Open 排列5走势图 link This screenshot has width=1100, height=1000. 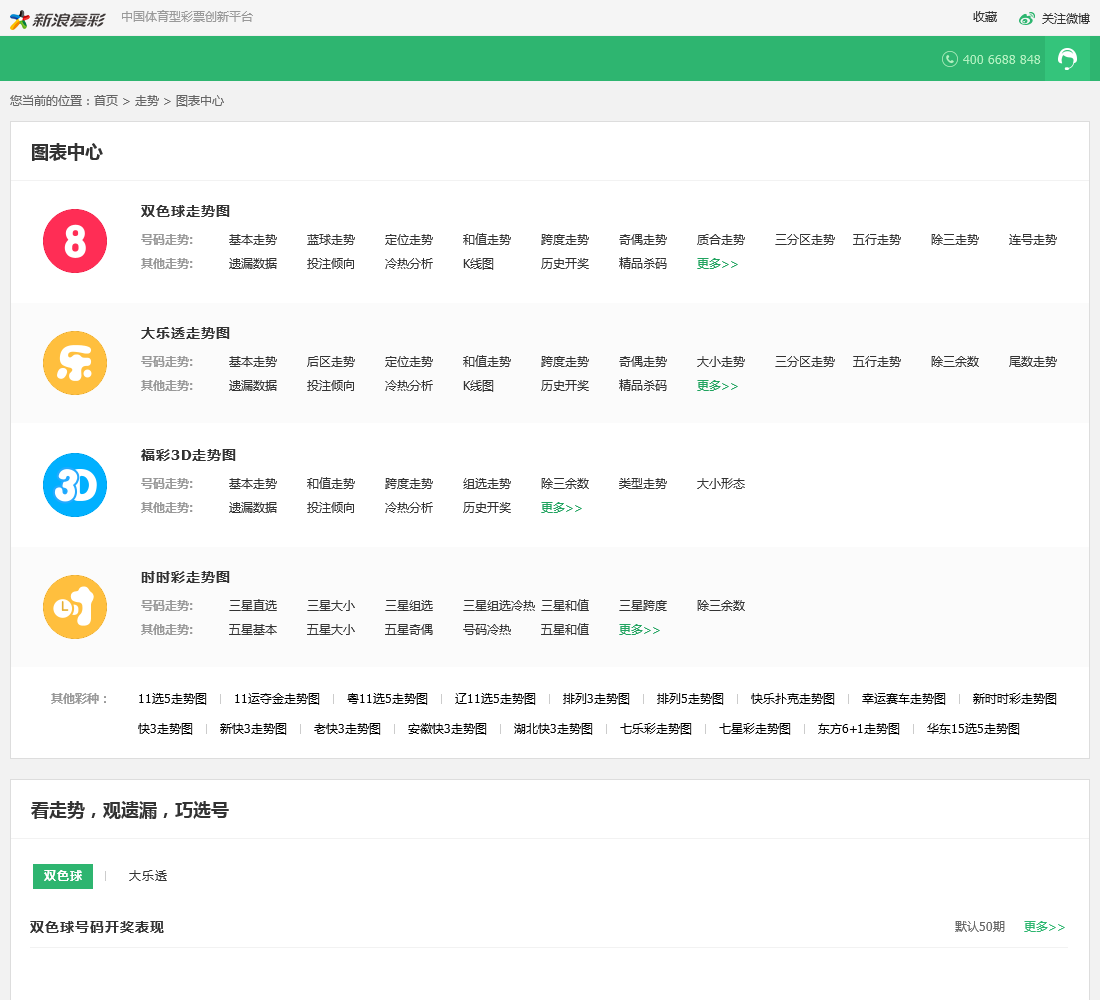690,699
